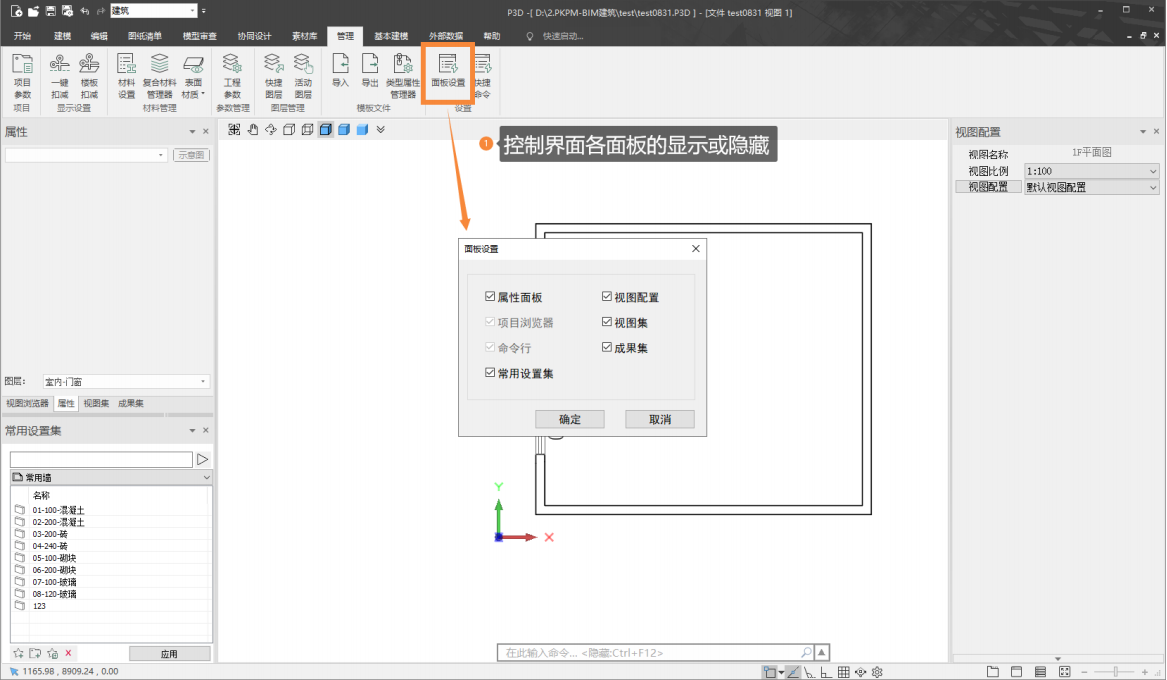This screenshot has height=680, width=1167.
Task: Click 应用 button in 常用设置集 panel
Action: pyautogui.click(x=169, y=654)
